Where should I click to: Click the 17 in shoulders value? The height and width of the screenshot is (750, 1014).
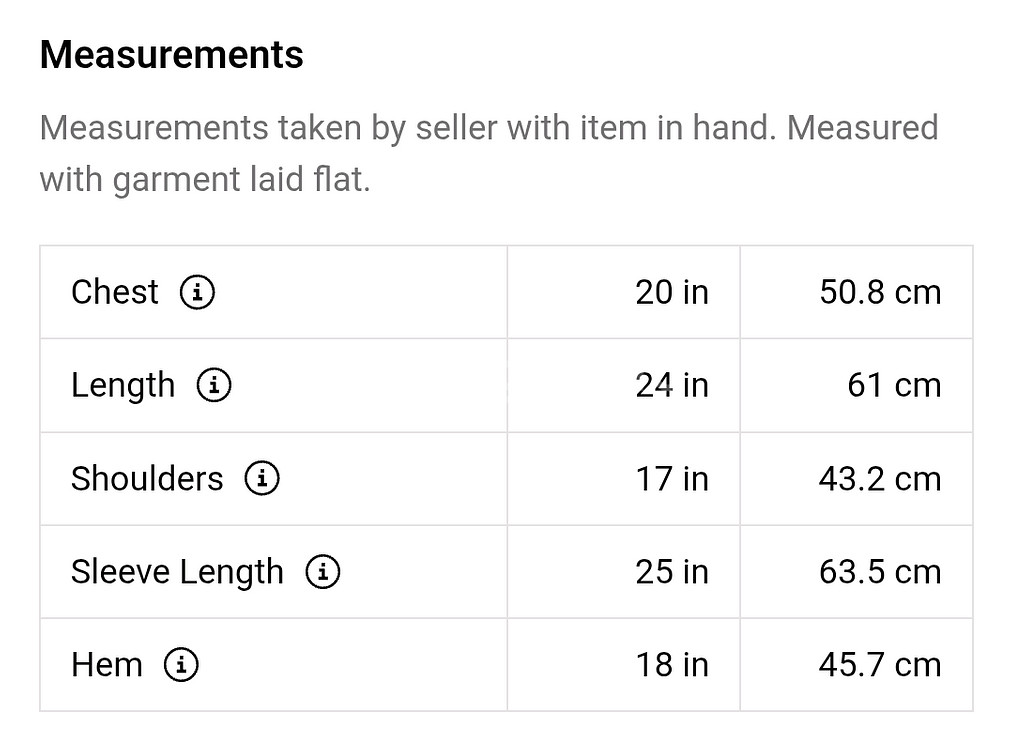[671, 478]
